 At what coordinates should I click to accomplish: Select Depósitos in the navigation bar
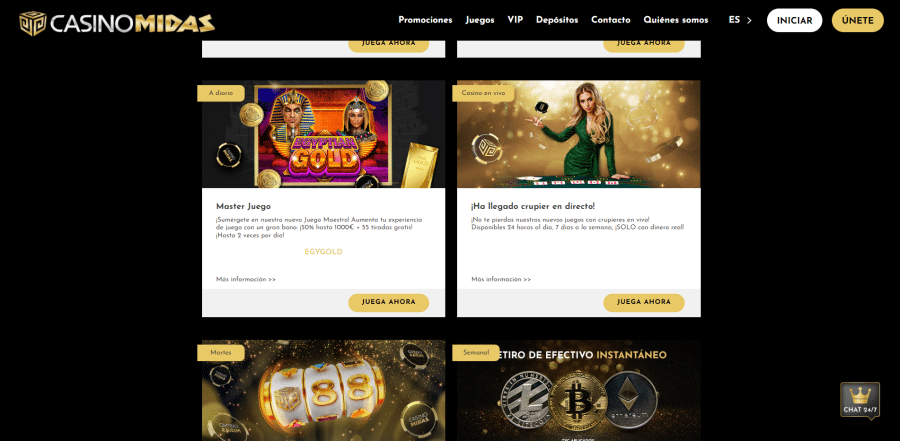pyautogui.click(x=557, y=20)
